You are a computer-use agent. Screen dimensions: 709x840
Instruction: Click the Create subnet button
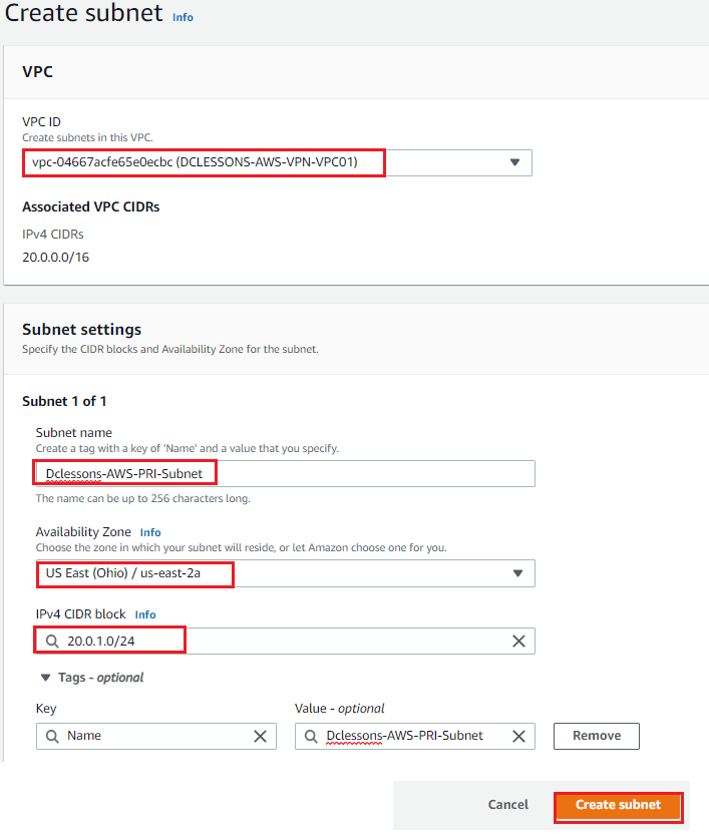[x=618, y=806]
